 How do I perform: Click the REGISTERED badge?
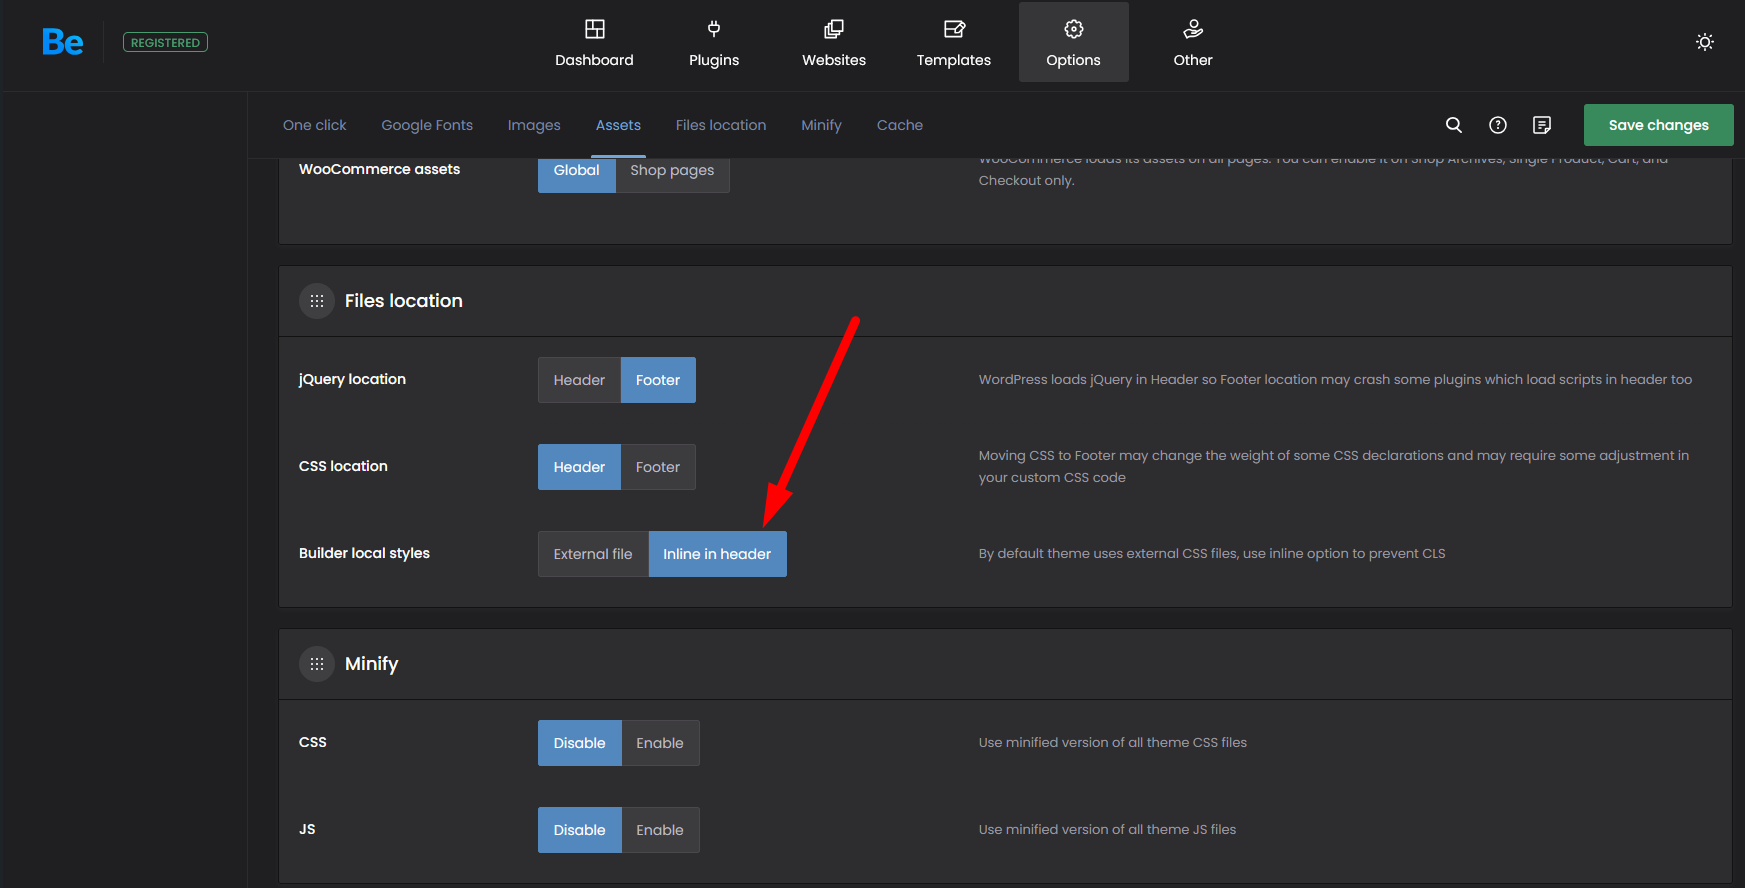click(x=165, y=42)
